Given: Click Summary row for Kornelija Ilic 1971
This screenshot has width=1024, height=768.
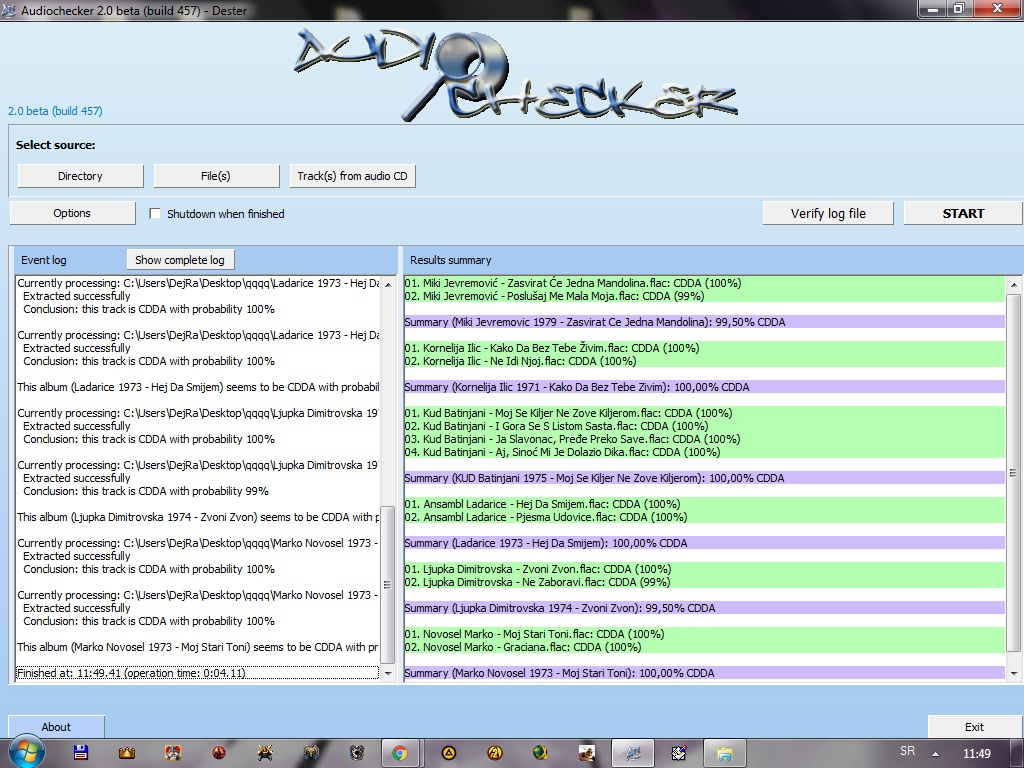Looking at the screenshot, I should tap(704, 387).
